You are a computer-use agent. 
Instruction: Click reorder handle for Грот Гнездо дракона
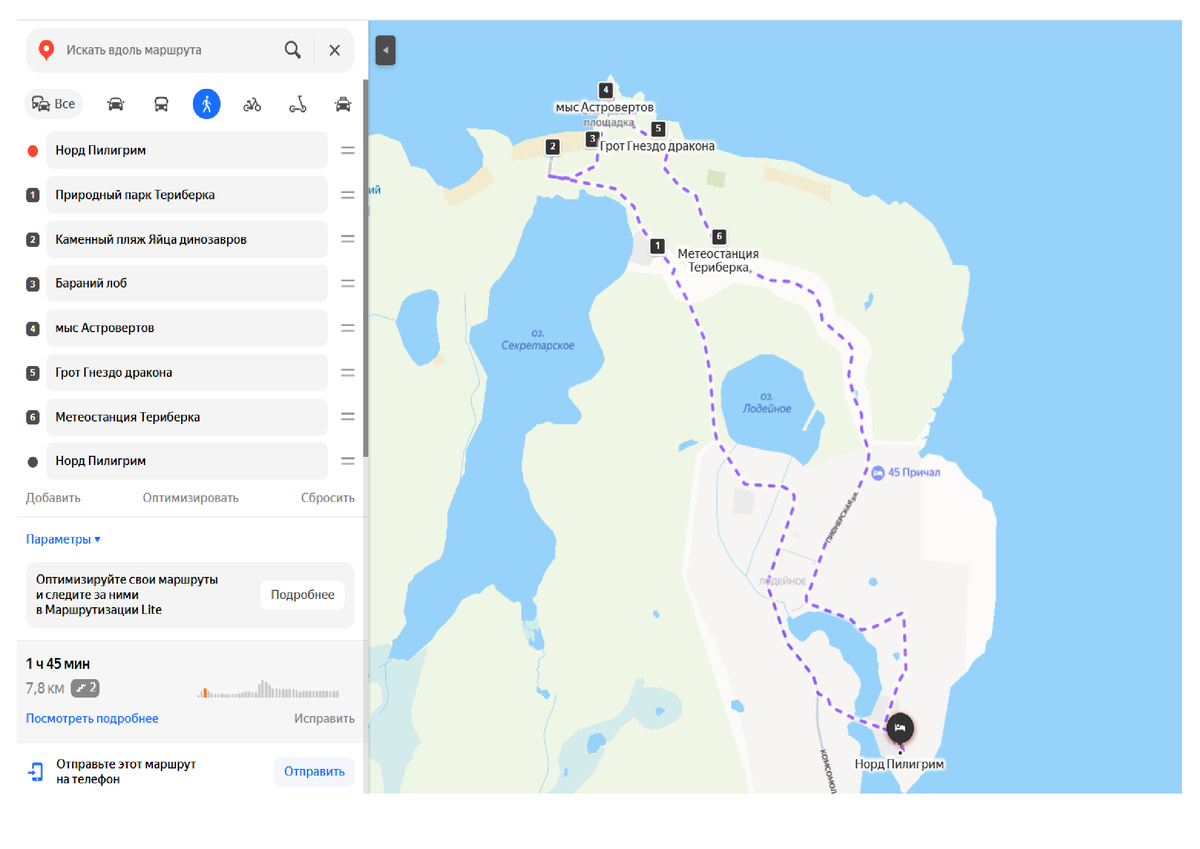tap(348, 373)
